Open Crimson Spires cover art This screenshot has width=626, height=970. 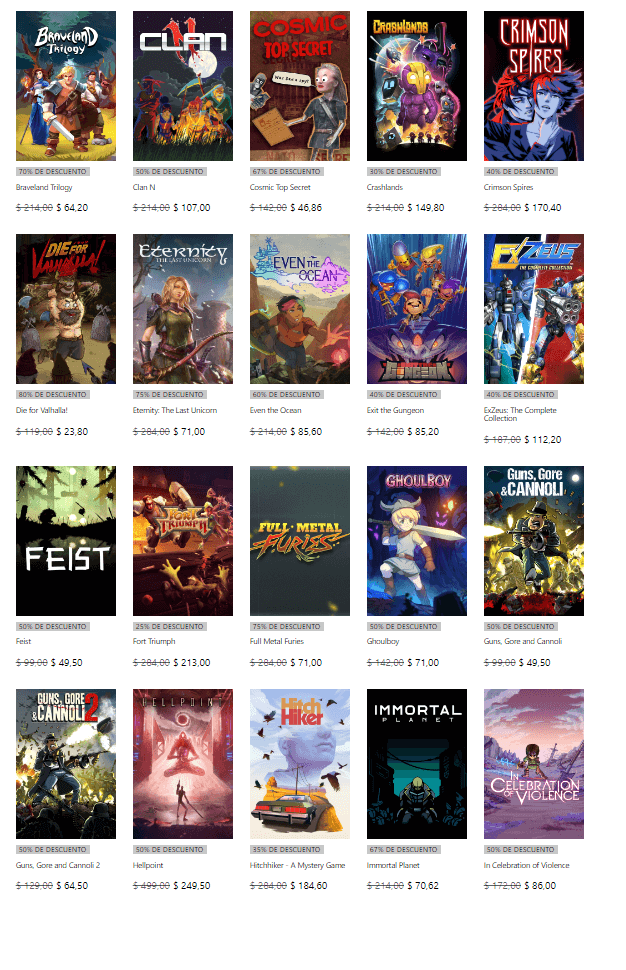533,86
